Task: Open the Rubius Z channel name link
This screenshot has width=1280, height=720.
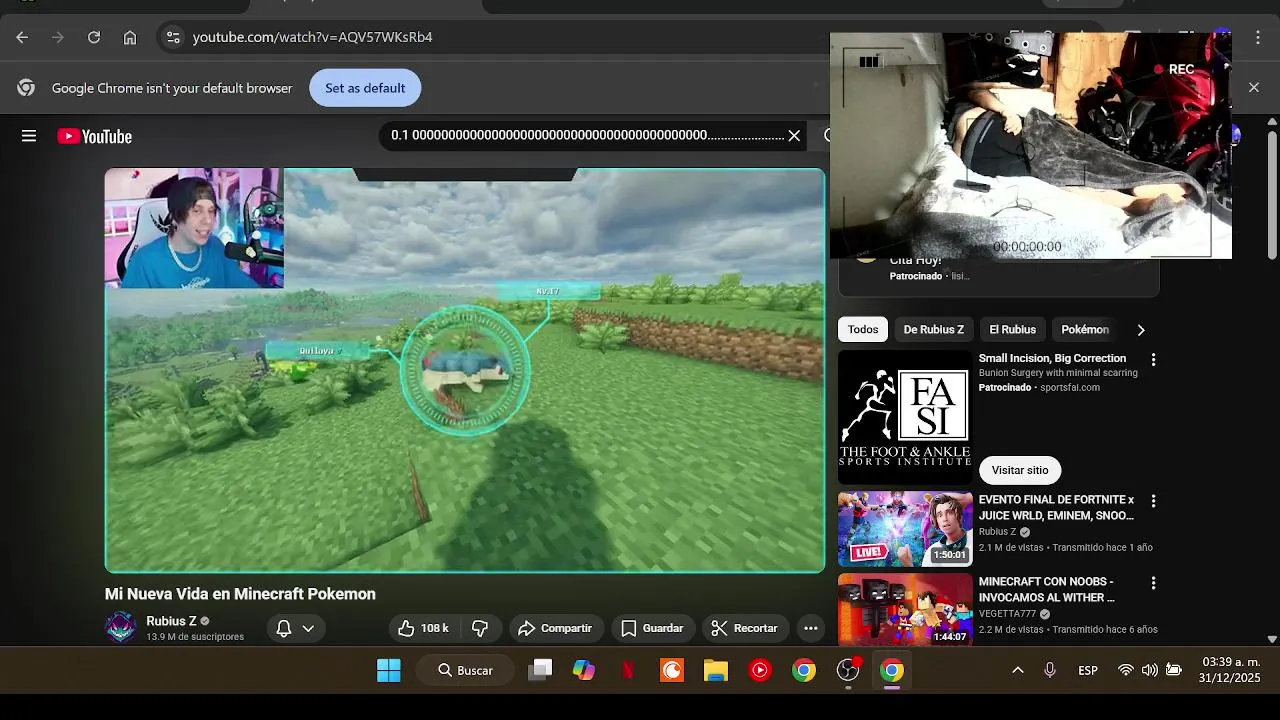Action: click(x=171, y=621)
